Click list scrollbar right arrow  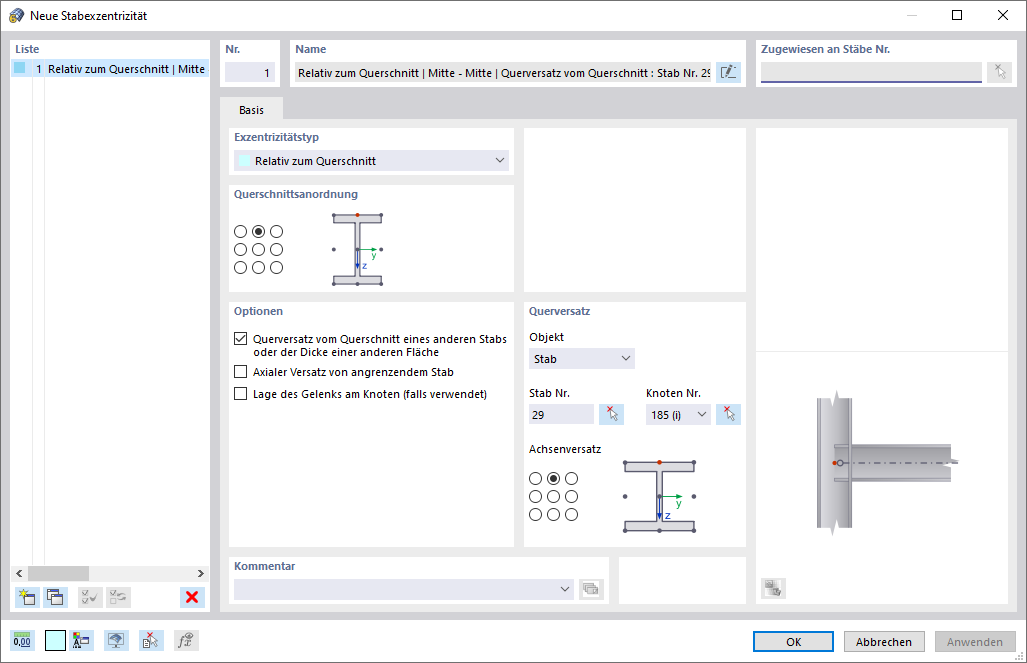[200, 573]
